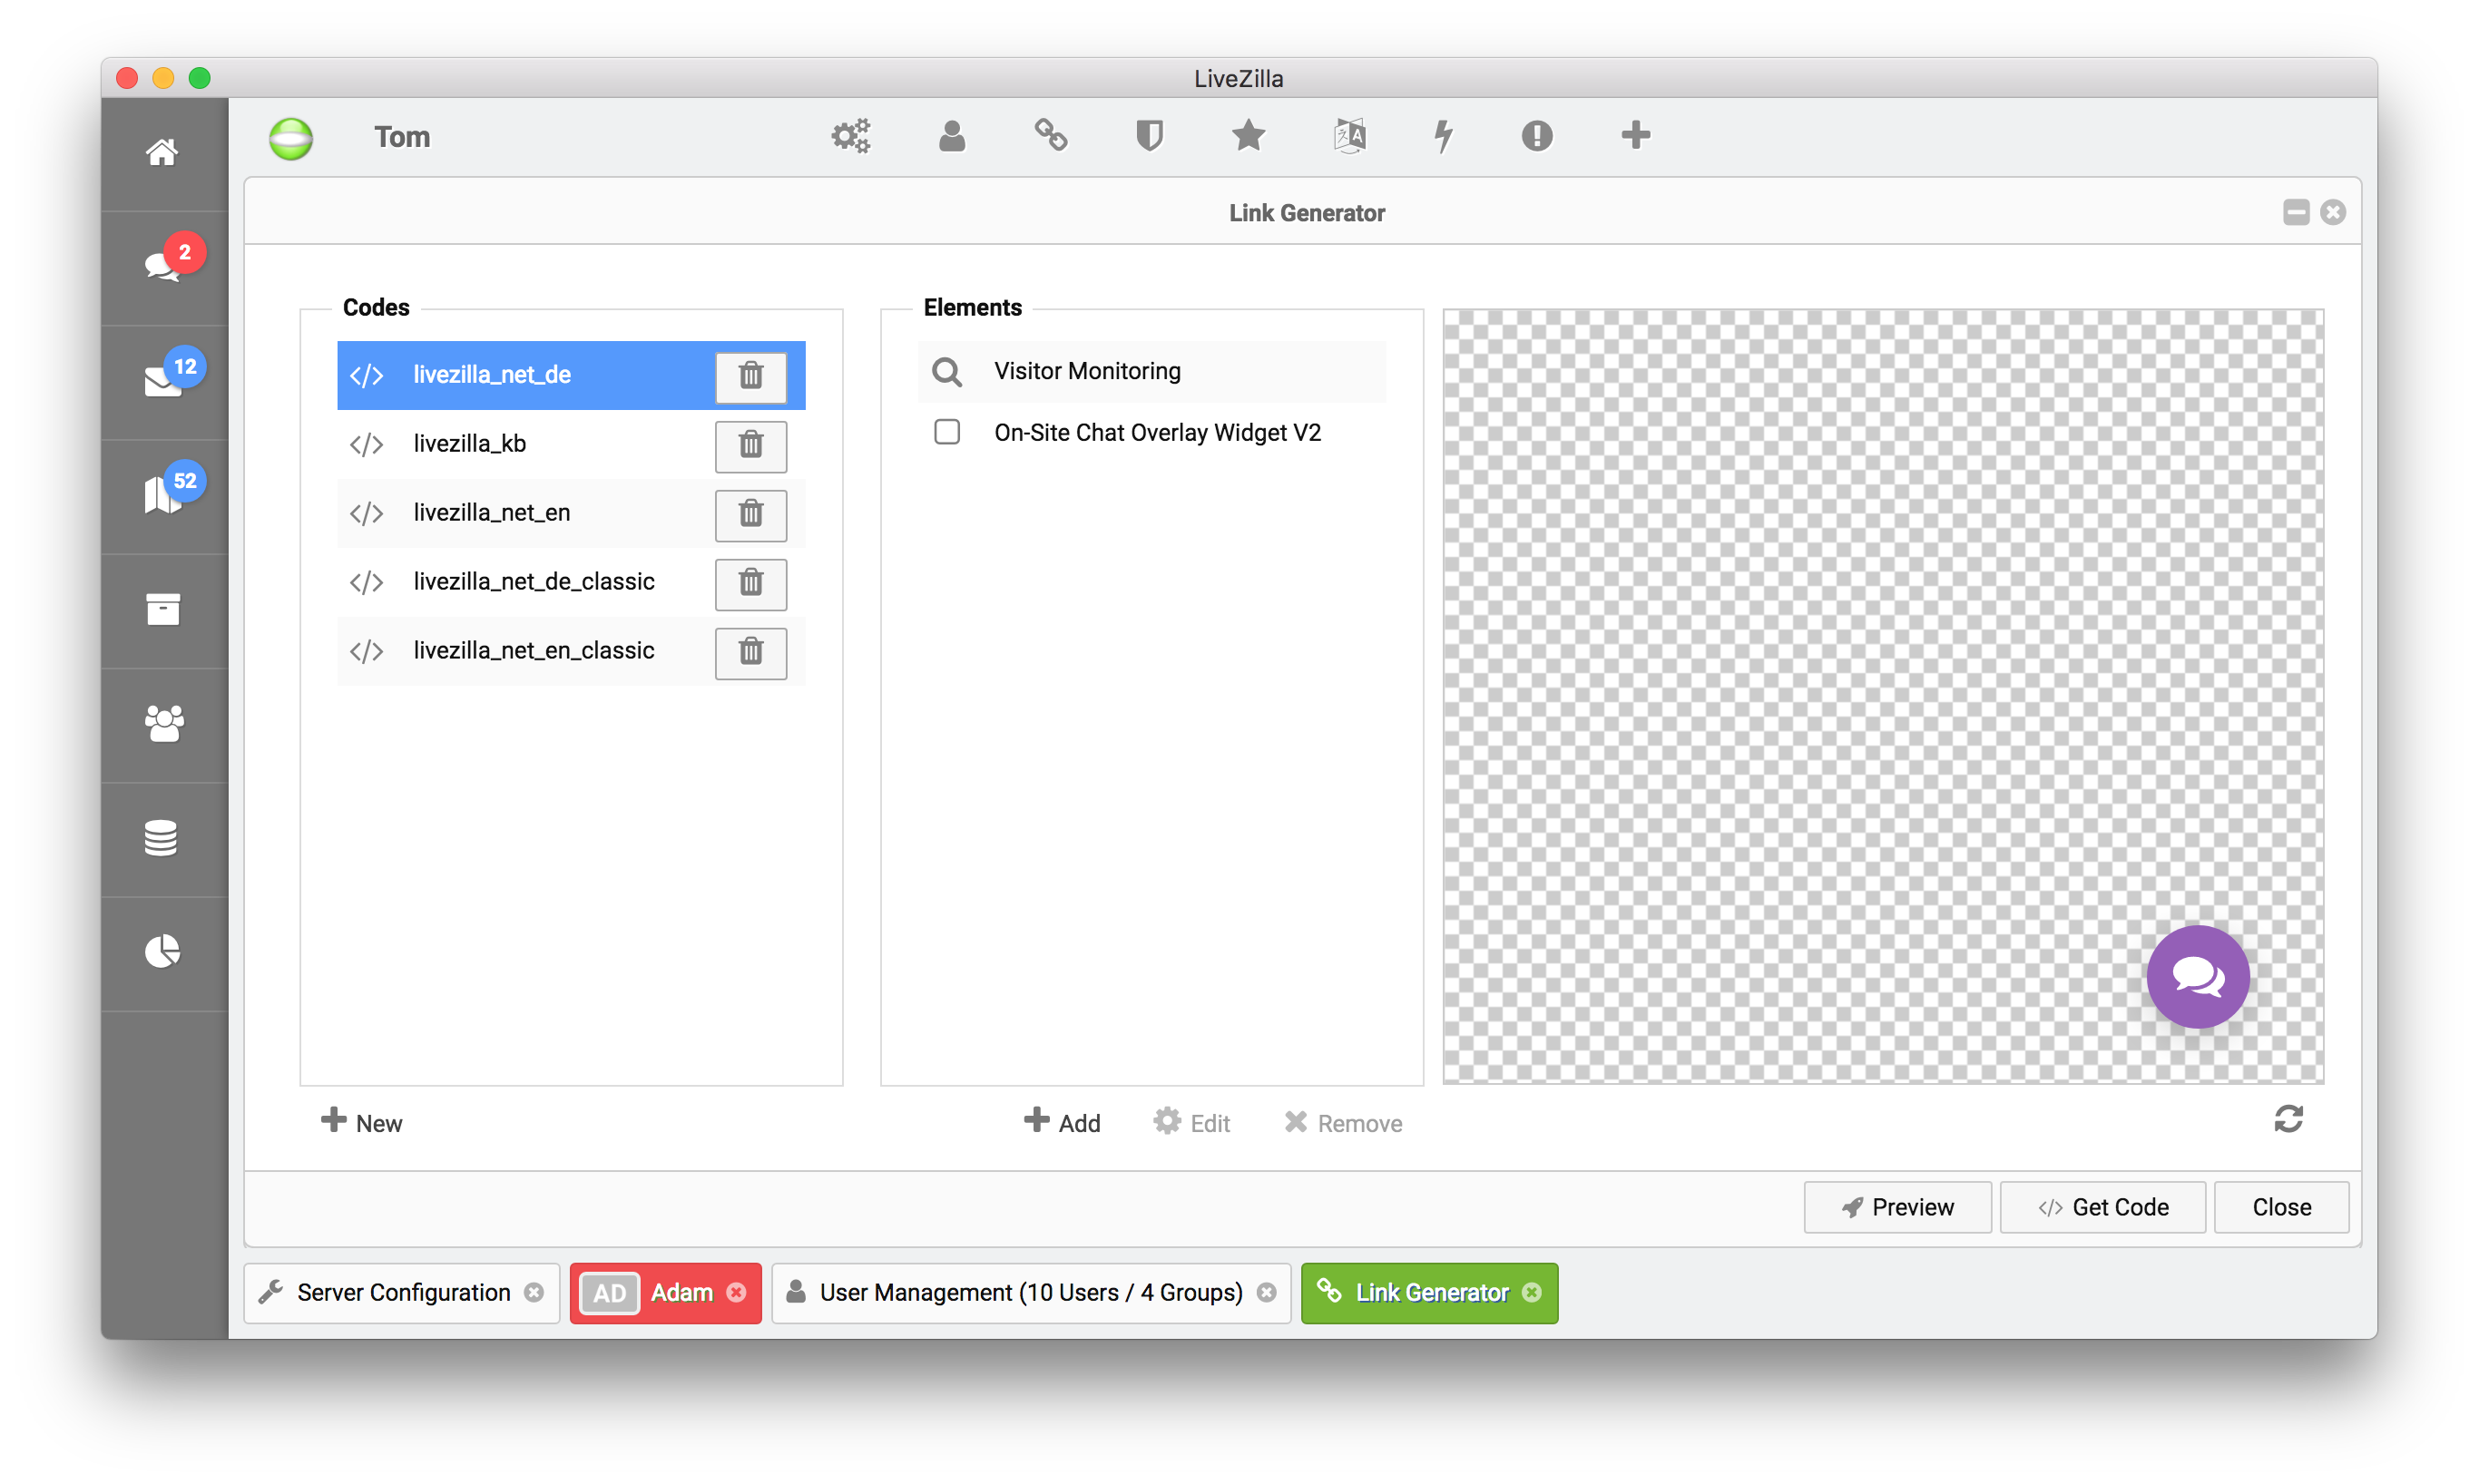The image size is (2479, 1484).
Task: Open the chats sidebar with badge 2
Action: tap(163, 266)
